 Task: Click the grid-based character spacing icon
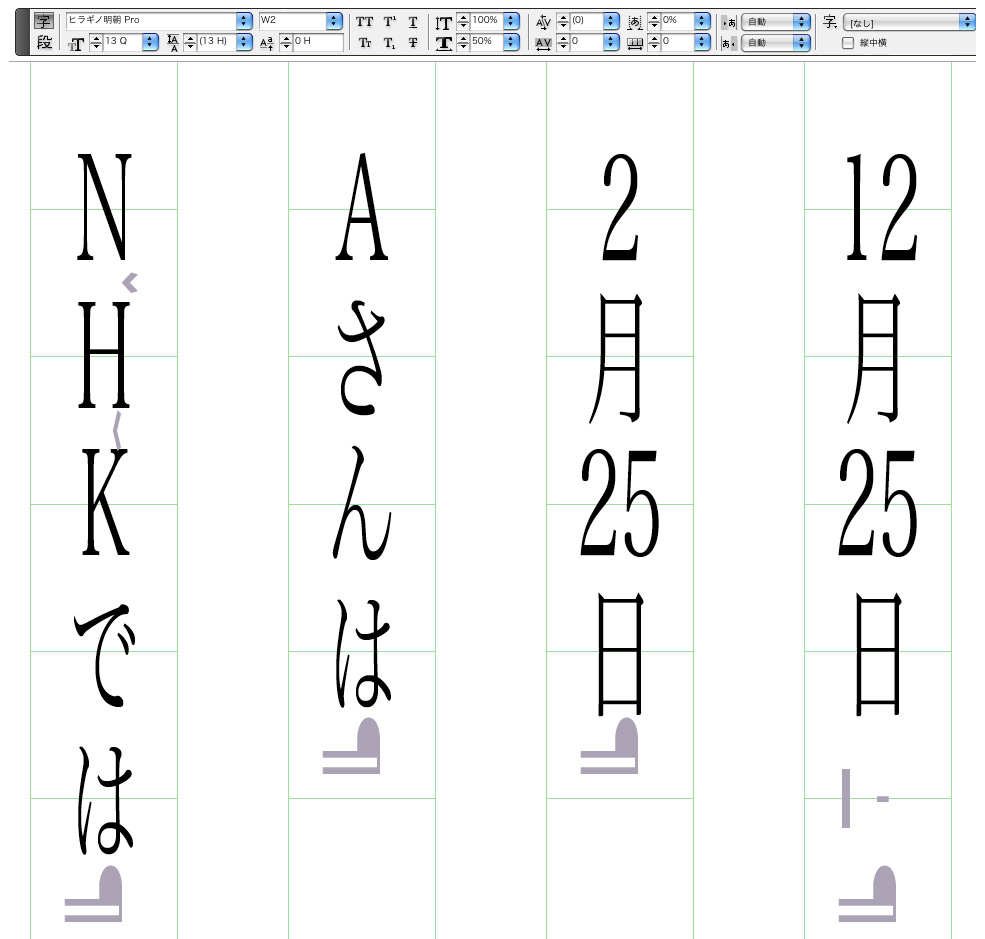coord(635,43)
